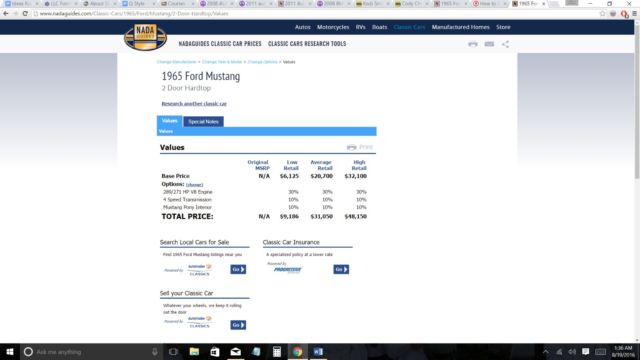The height and width of the screenshot is (360, 640).
Task: Go to Classic Car Insurance
Action: point(341,269)
